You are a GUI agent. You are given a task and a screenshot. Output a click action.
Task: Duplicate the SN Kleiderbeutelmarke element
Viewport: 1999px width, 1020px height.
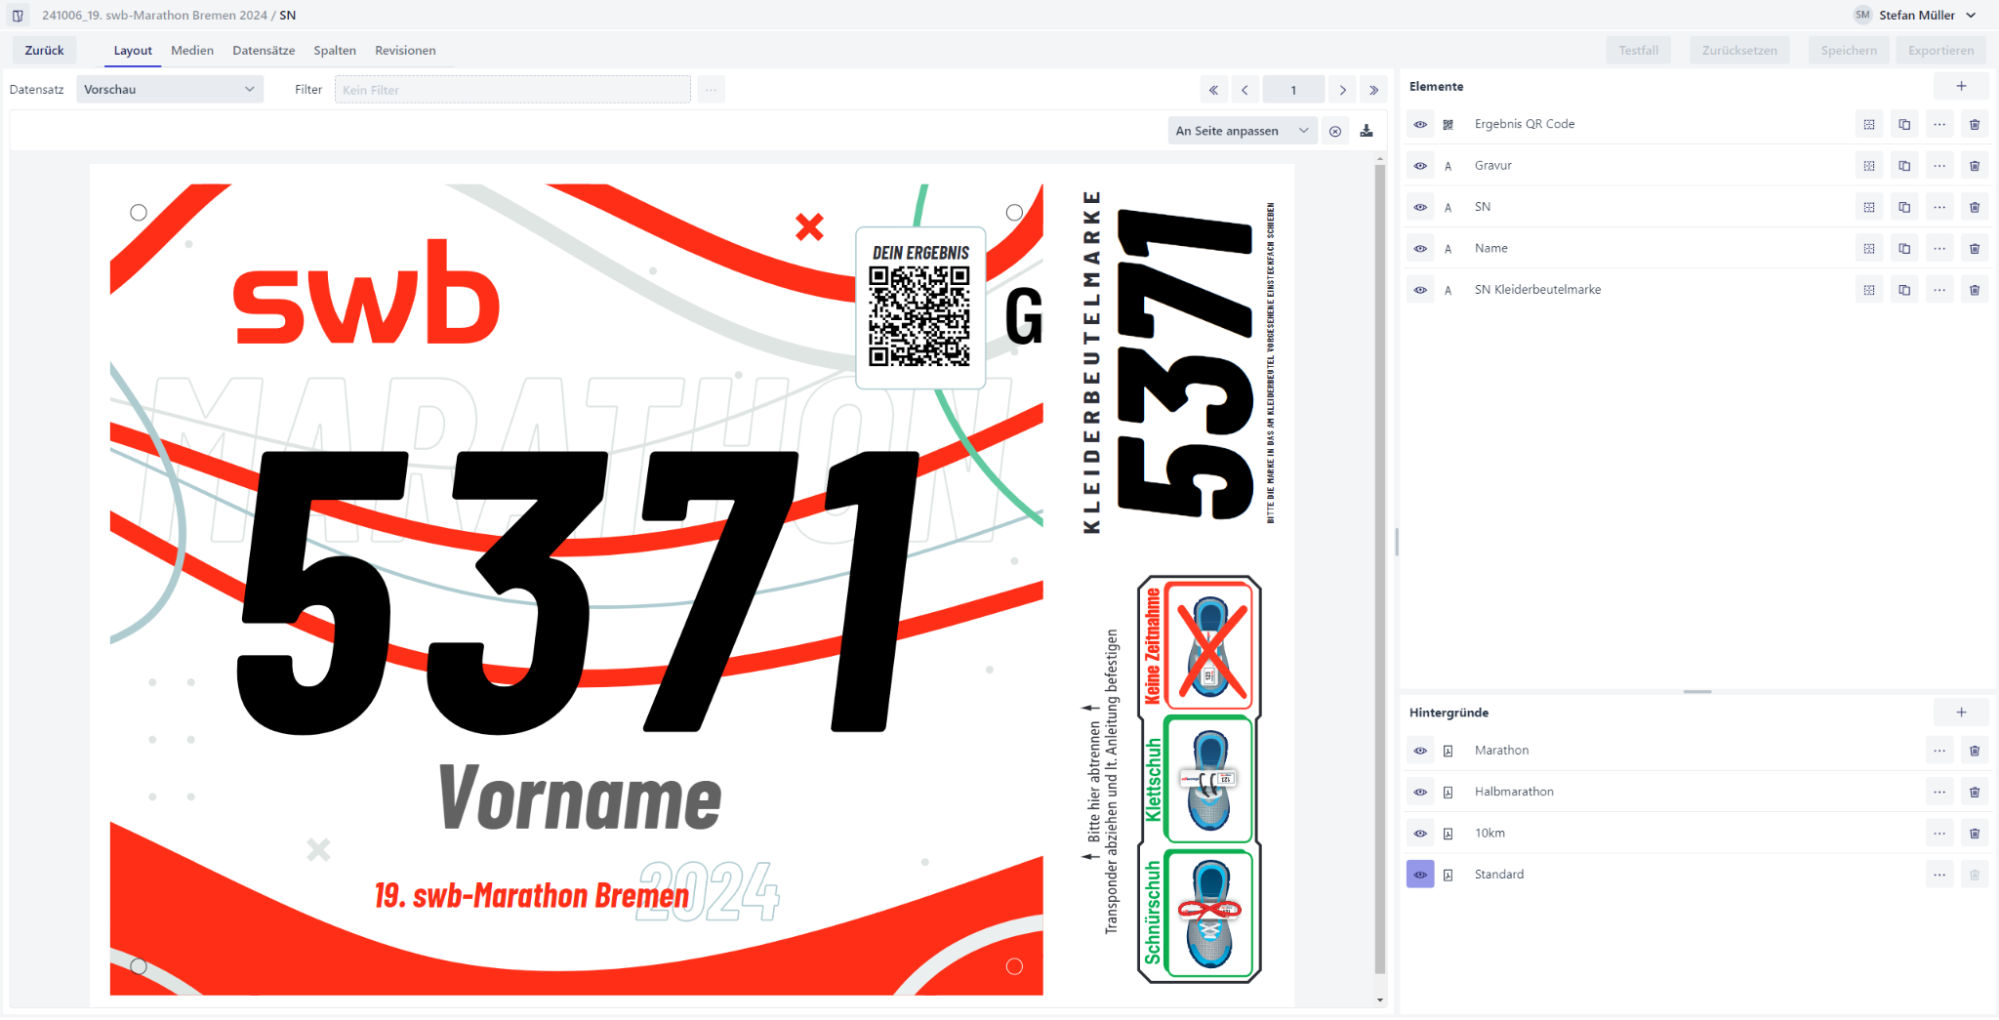coord(1904,290)
